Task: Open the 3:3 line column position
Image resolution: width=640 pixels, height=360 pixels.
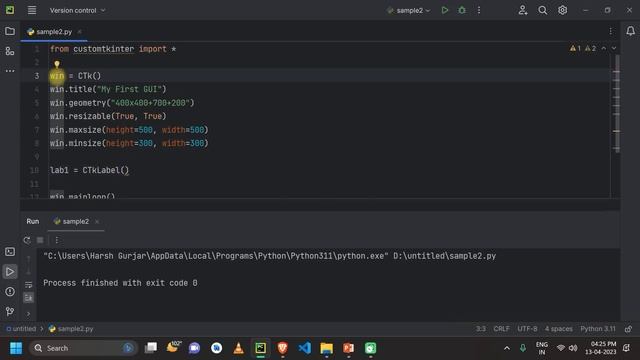Action: point(481,329)
